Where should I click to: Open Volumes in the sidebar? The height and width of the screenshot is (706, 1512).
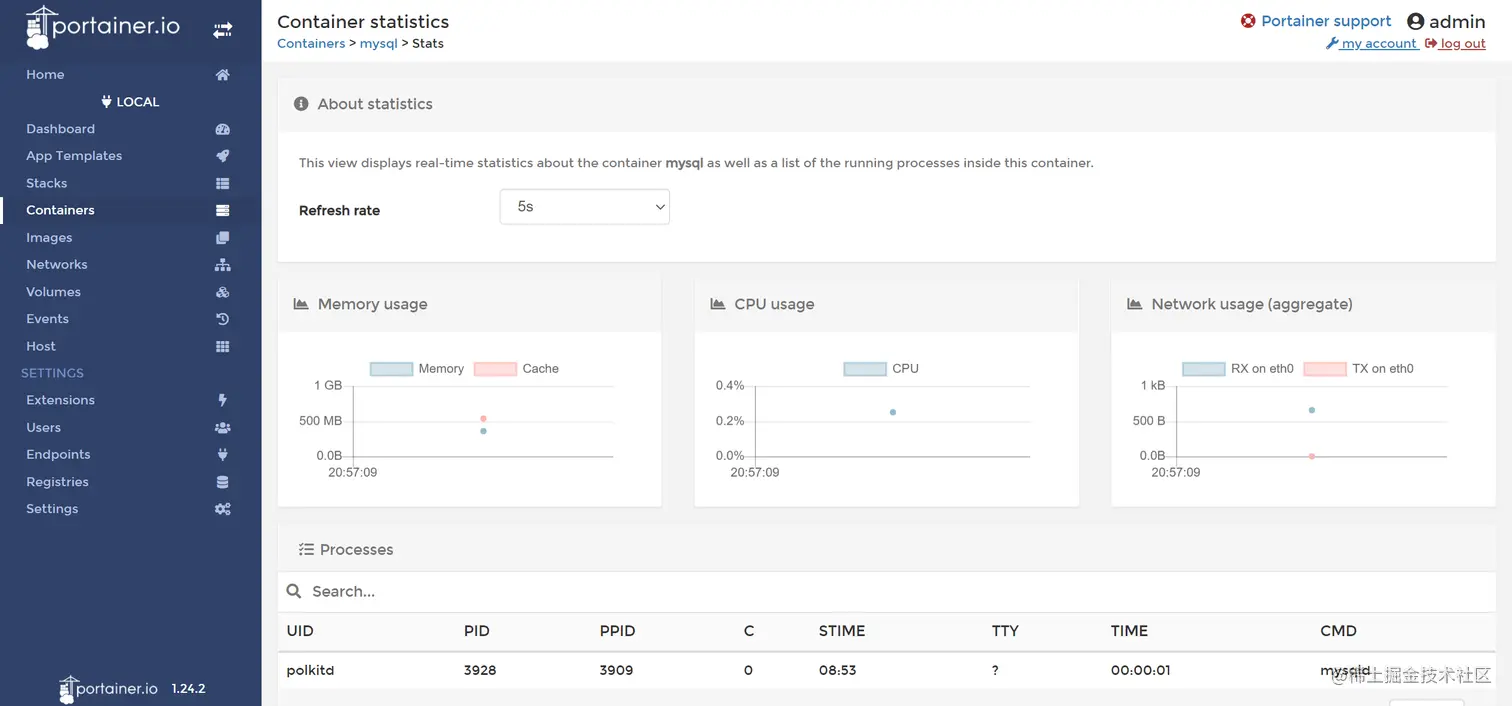pyautogui.click(x=53, y=292)
